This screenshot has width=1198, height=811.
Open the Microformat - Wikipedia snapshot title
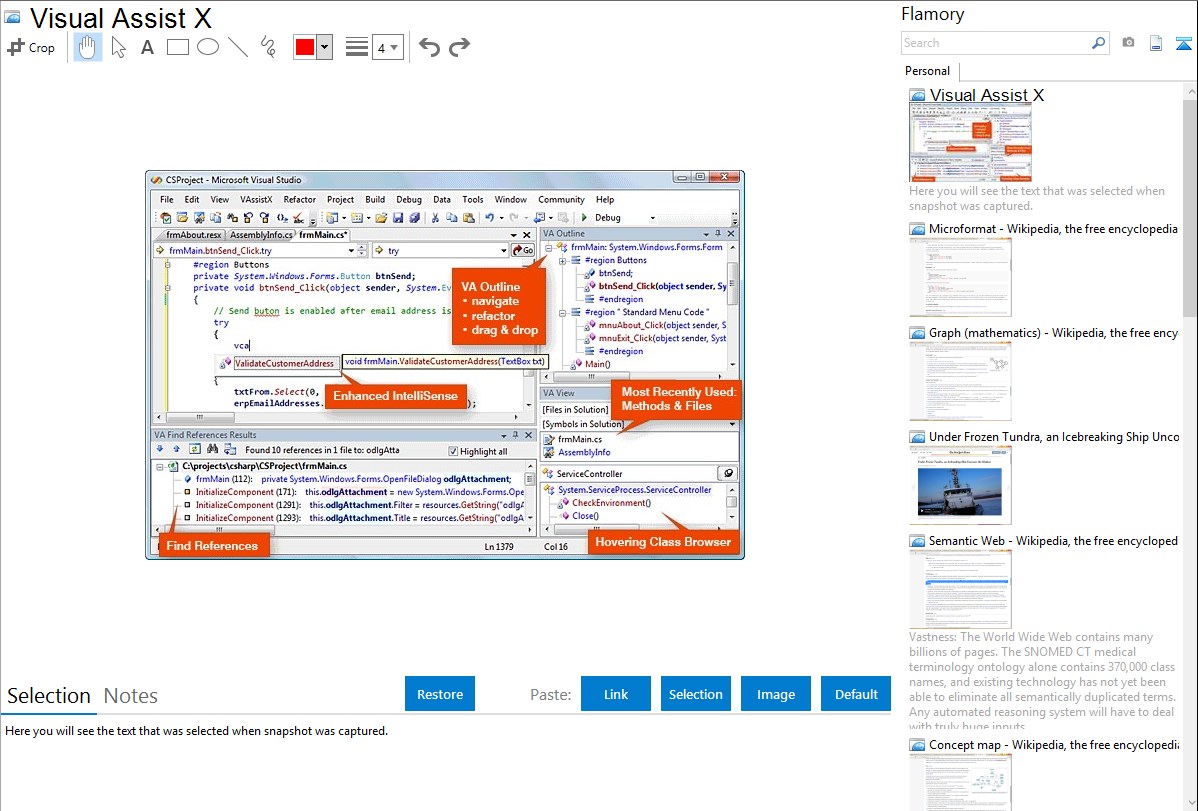[1053, 229]
